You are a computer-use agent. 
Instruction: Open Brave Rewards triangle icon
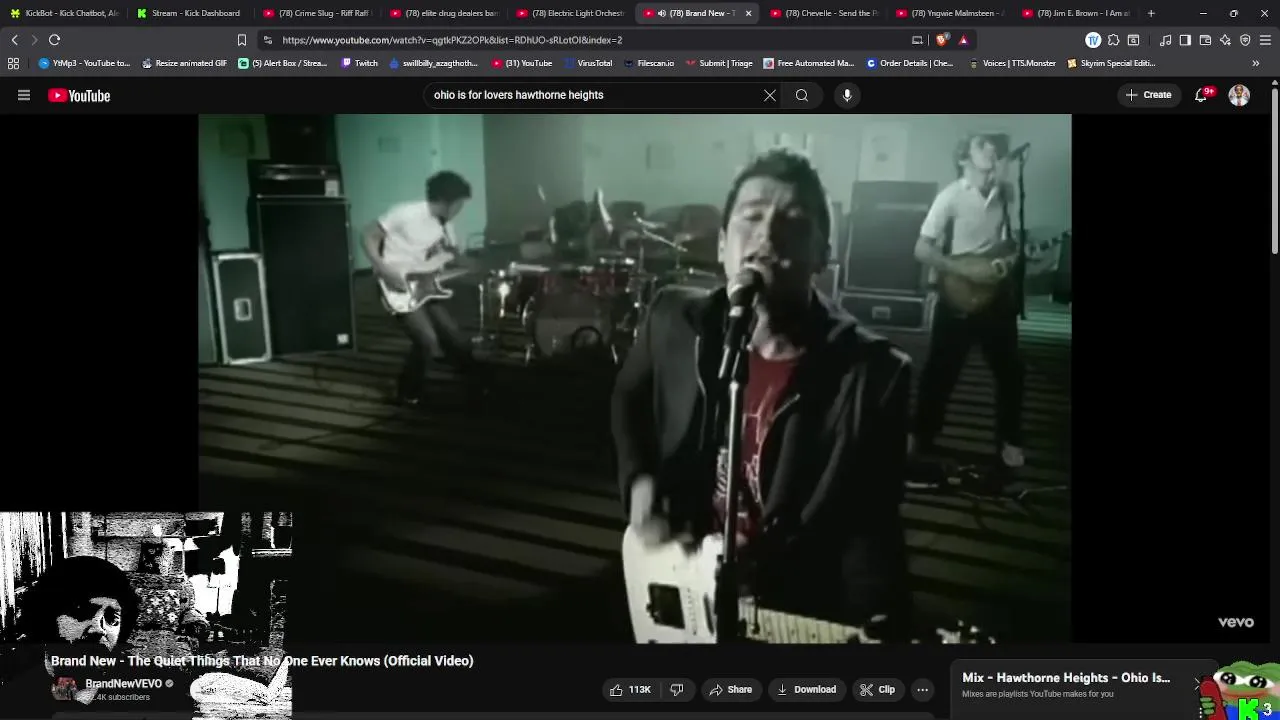963,40
